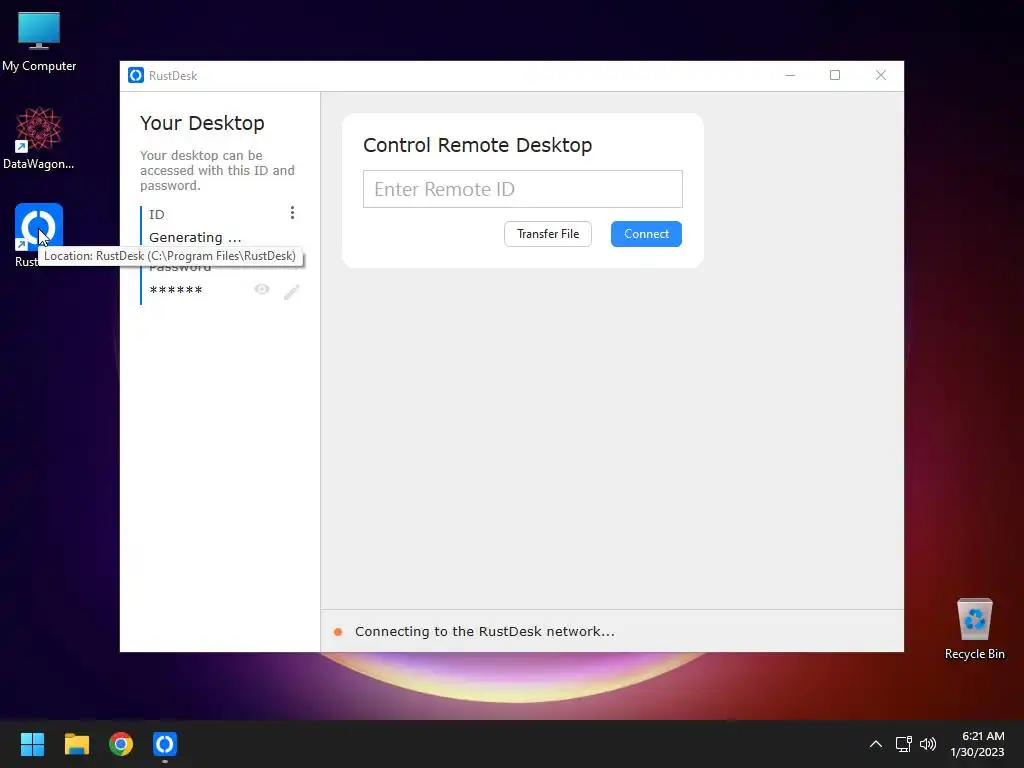Click the 'Control Remote Desktop' heading
1024x768 pixels.
[x=477, y=145]
